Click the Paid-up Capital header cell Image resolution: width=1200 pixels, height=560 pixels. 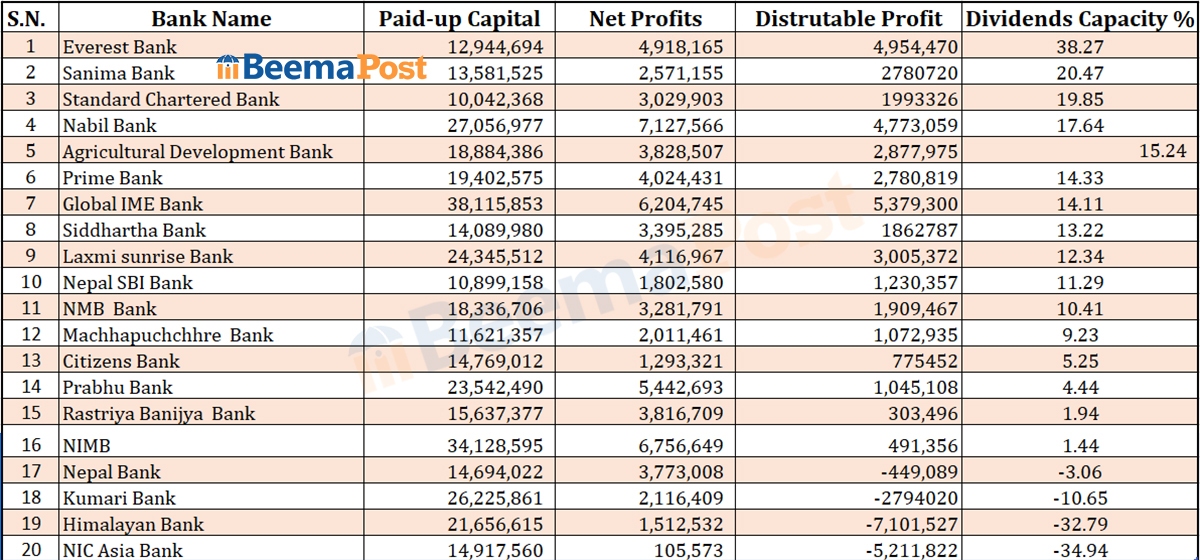tap(459, 19)
